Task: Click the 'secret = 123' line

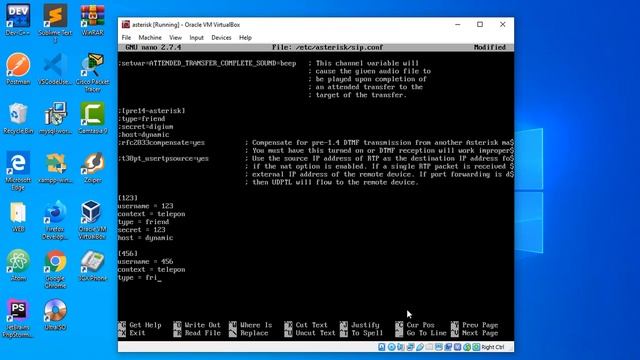Action: click(142, 230)
